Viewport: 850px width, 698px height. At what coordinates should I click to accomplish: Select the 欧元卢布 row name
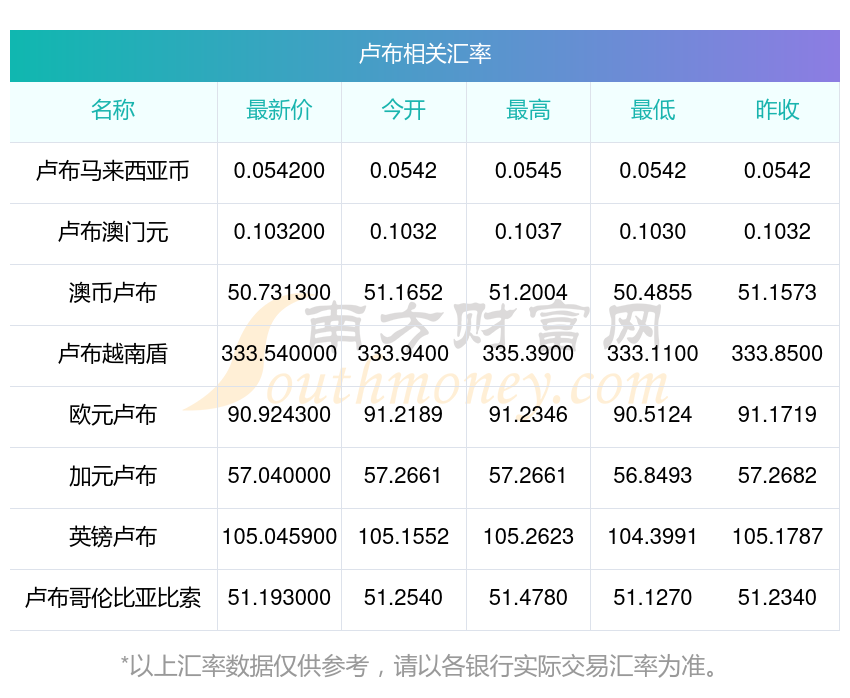(113, 415)
